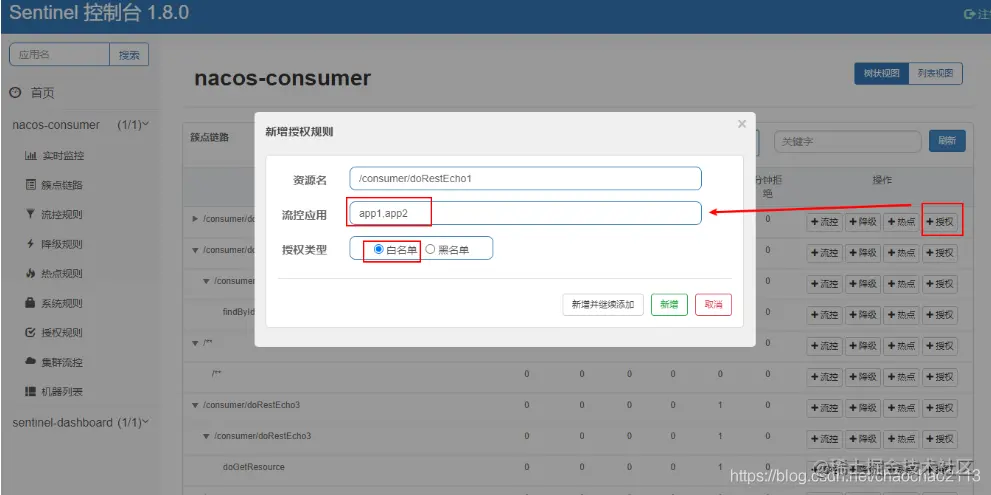Click +授权 in the findById row

pyautogui.click(x=940, y=315)
